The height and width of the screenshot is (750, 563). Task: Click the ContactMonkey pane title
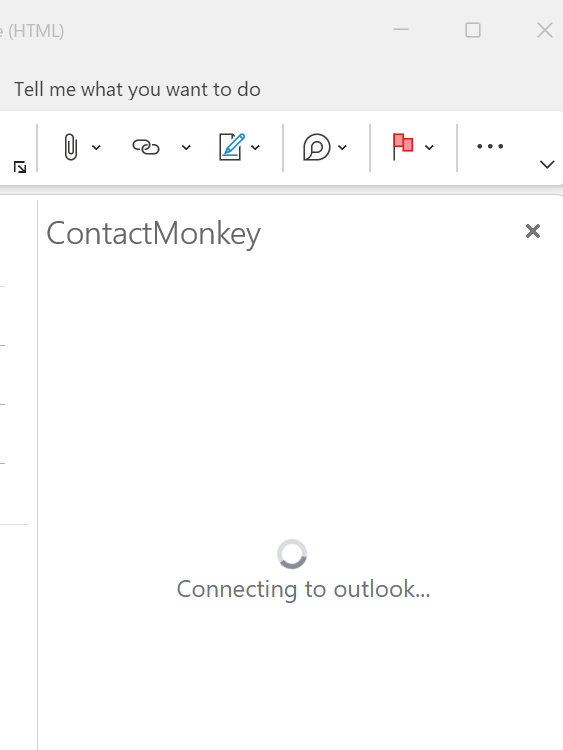coord(154,234)
